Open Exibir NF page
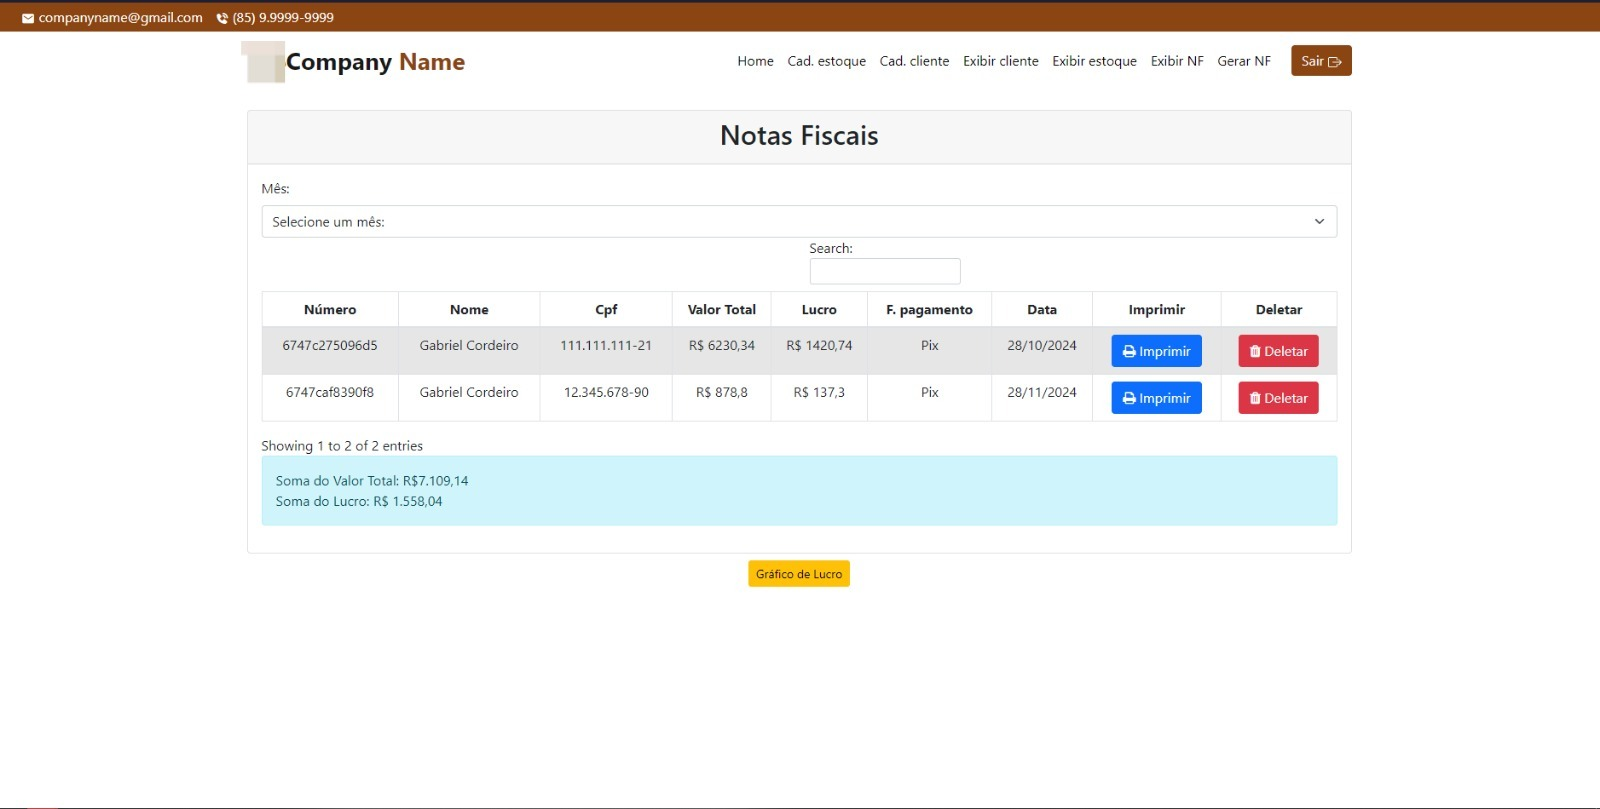 pos(1177,61)
